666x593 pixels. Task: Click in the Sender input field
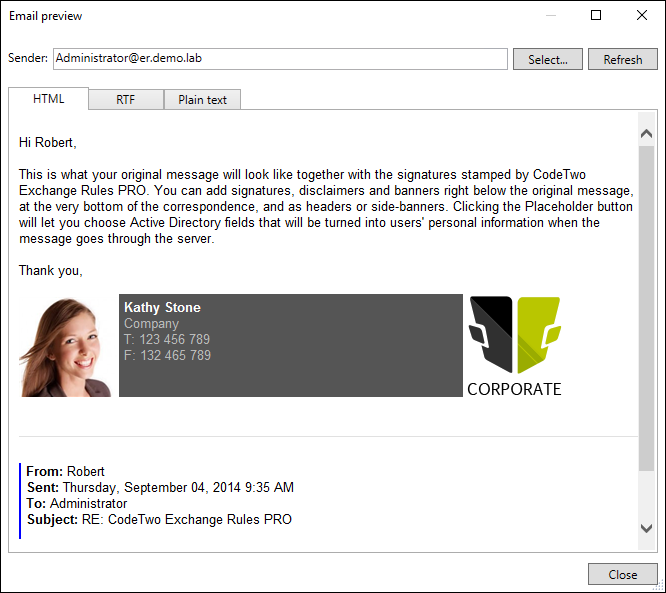click(x=280, y=59)
